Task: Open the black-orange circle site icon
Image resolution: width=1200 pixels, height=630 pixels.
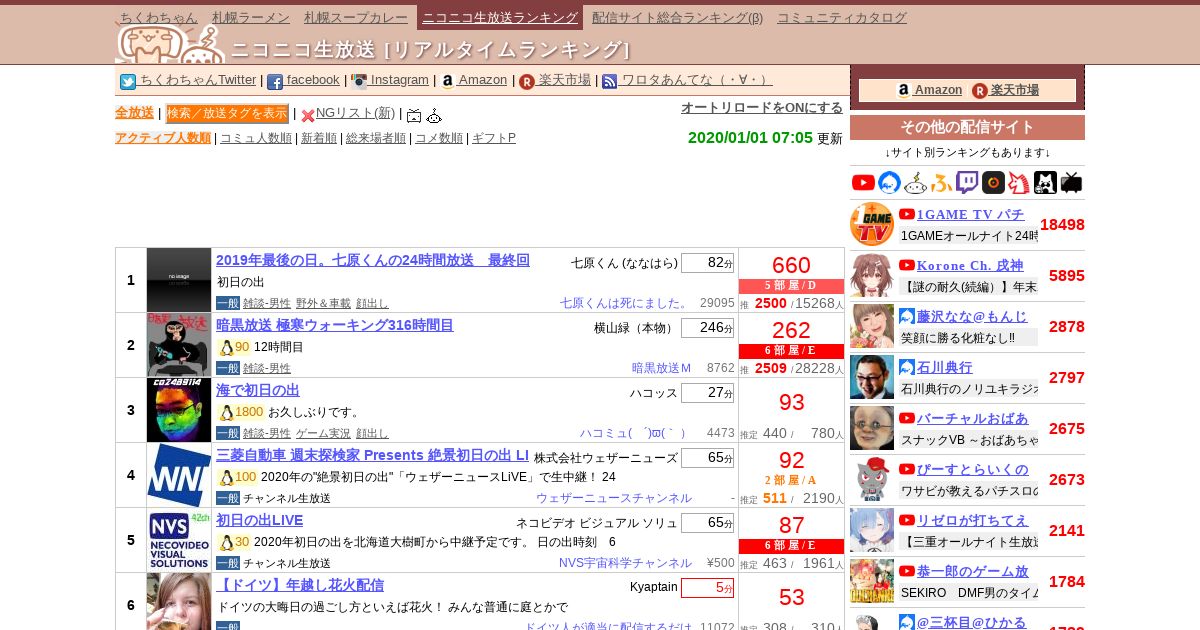Action: (x=993, y=182)
